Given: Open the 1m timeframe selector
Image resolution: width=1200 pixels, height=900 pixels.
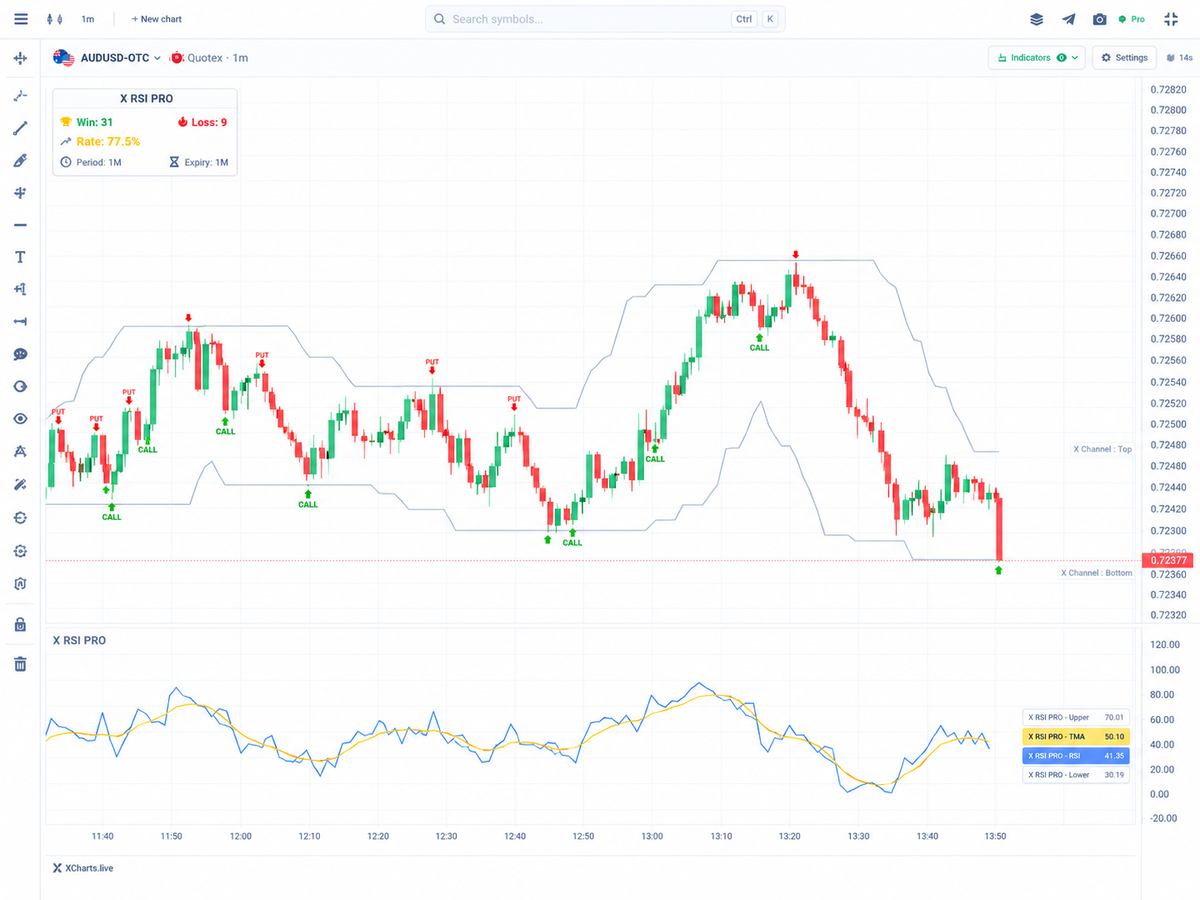Looking at the screenshot, I should 88,19.
